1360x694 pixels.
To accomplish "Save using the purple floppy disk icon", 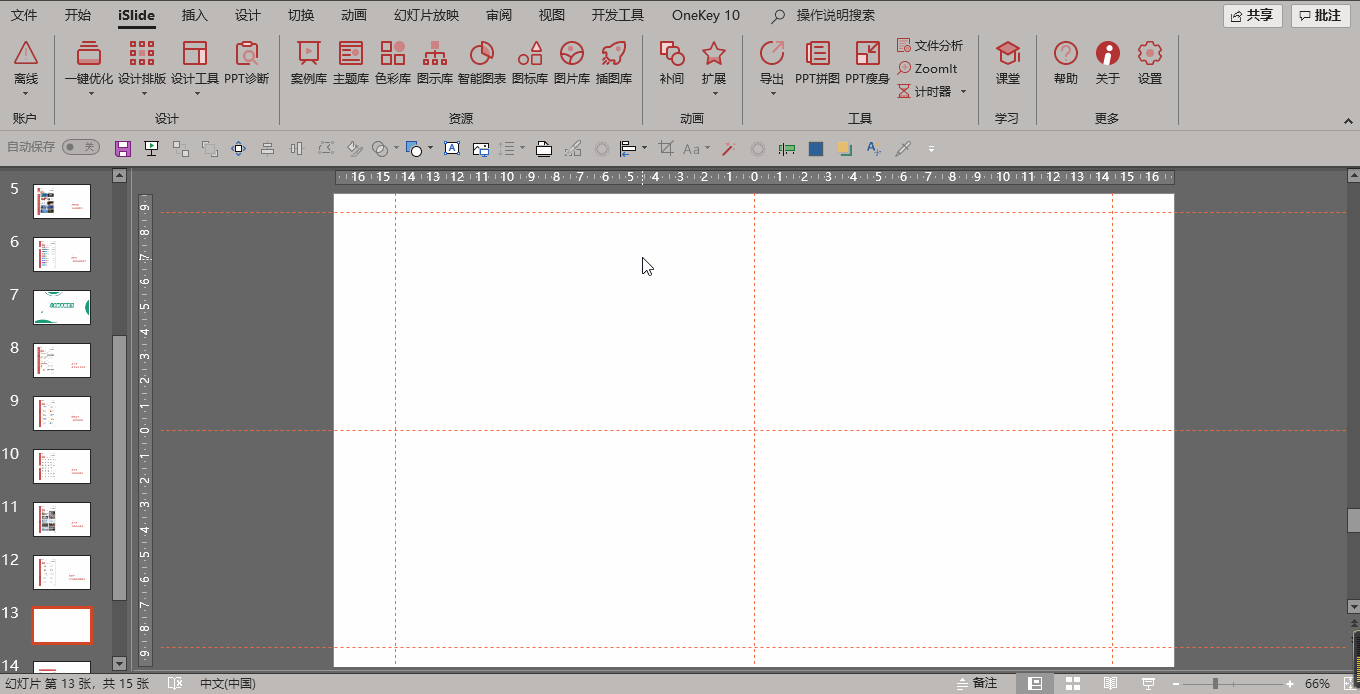I will [123, 148].
